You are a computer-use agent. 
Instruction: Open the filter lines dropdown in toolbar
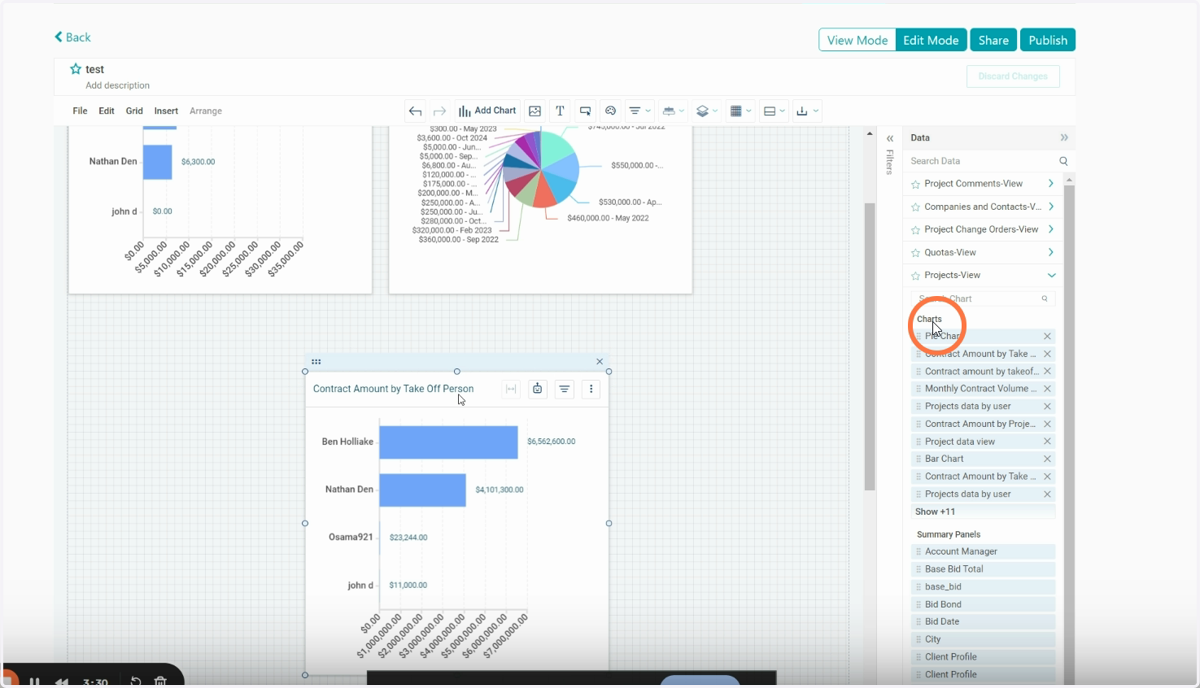click(x=639, y=111)
